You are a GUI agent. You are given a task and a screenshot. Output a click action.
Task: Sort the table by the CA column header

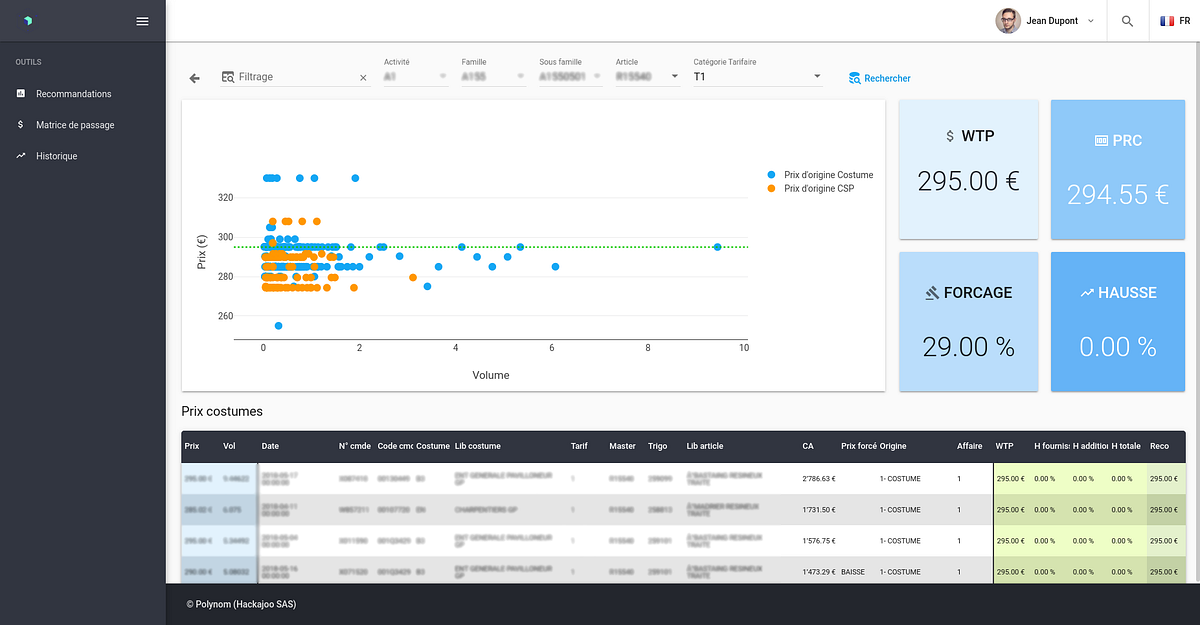(808, 446)
